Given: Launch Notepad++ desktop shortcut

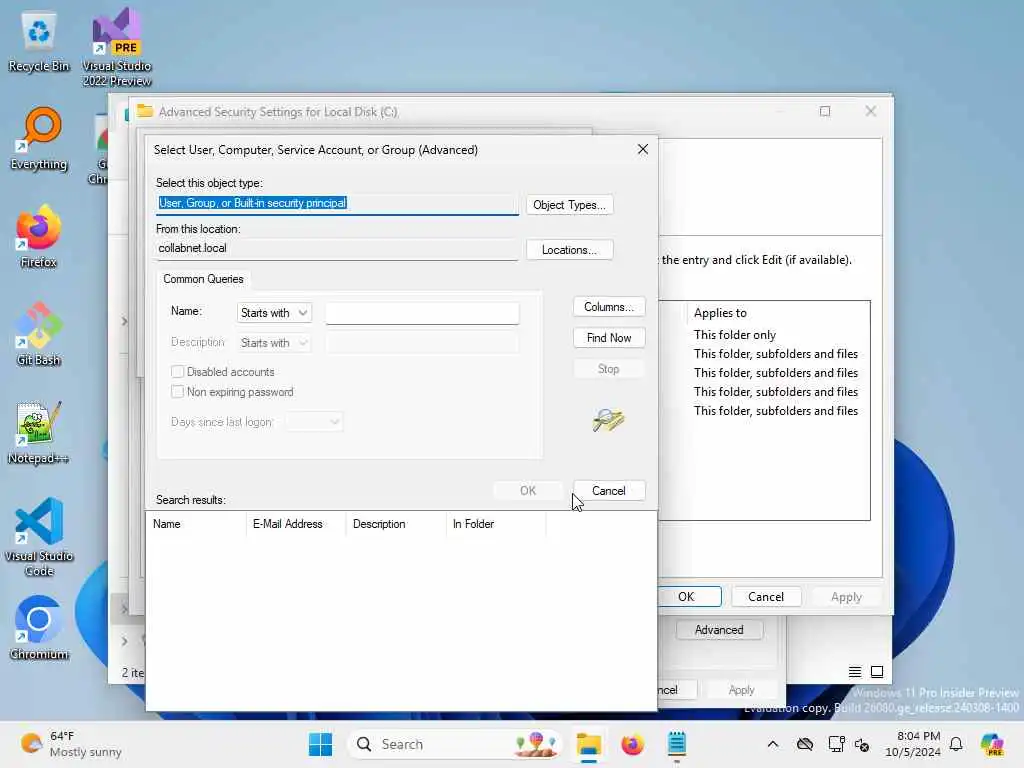Looking at the screenshot, I should pos(39,432).
